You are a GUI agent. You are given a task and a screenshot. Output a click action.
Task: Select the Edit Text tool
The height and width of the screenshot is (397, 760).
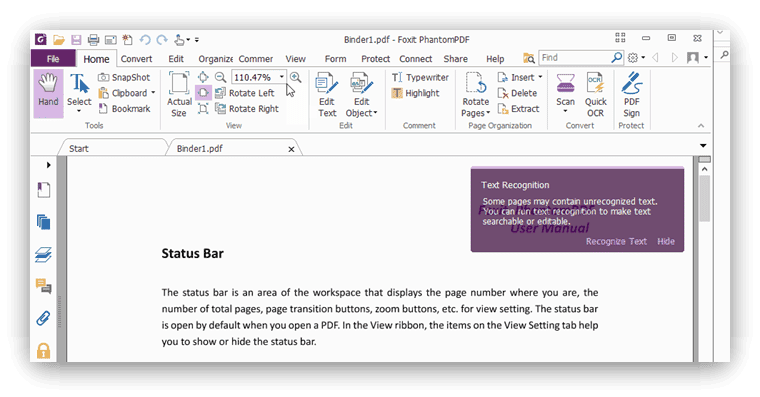327,95
